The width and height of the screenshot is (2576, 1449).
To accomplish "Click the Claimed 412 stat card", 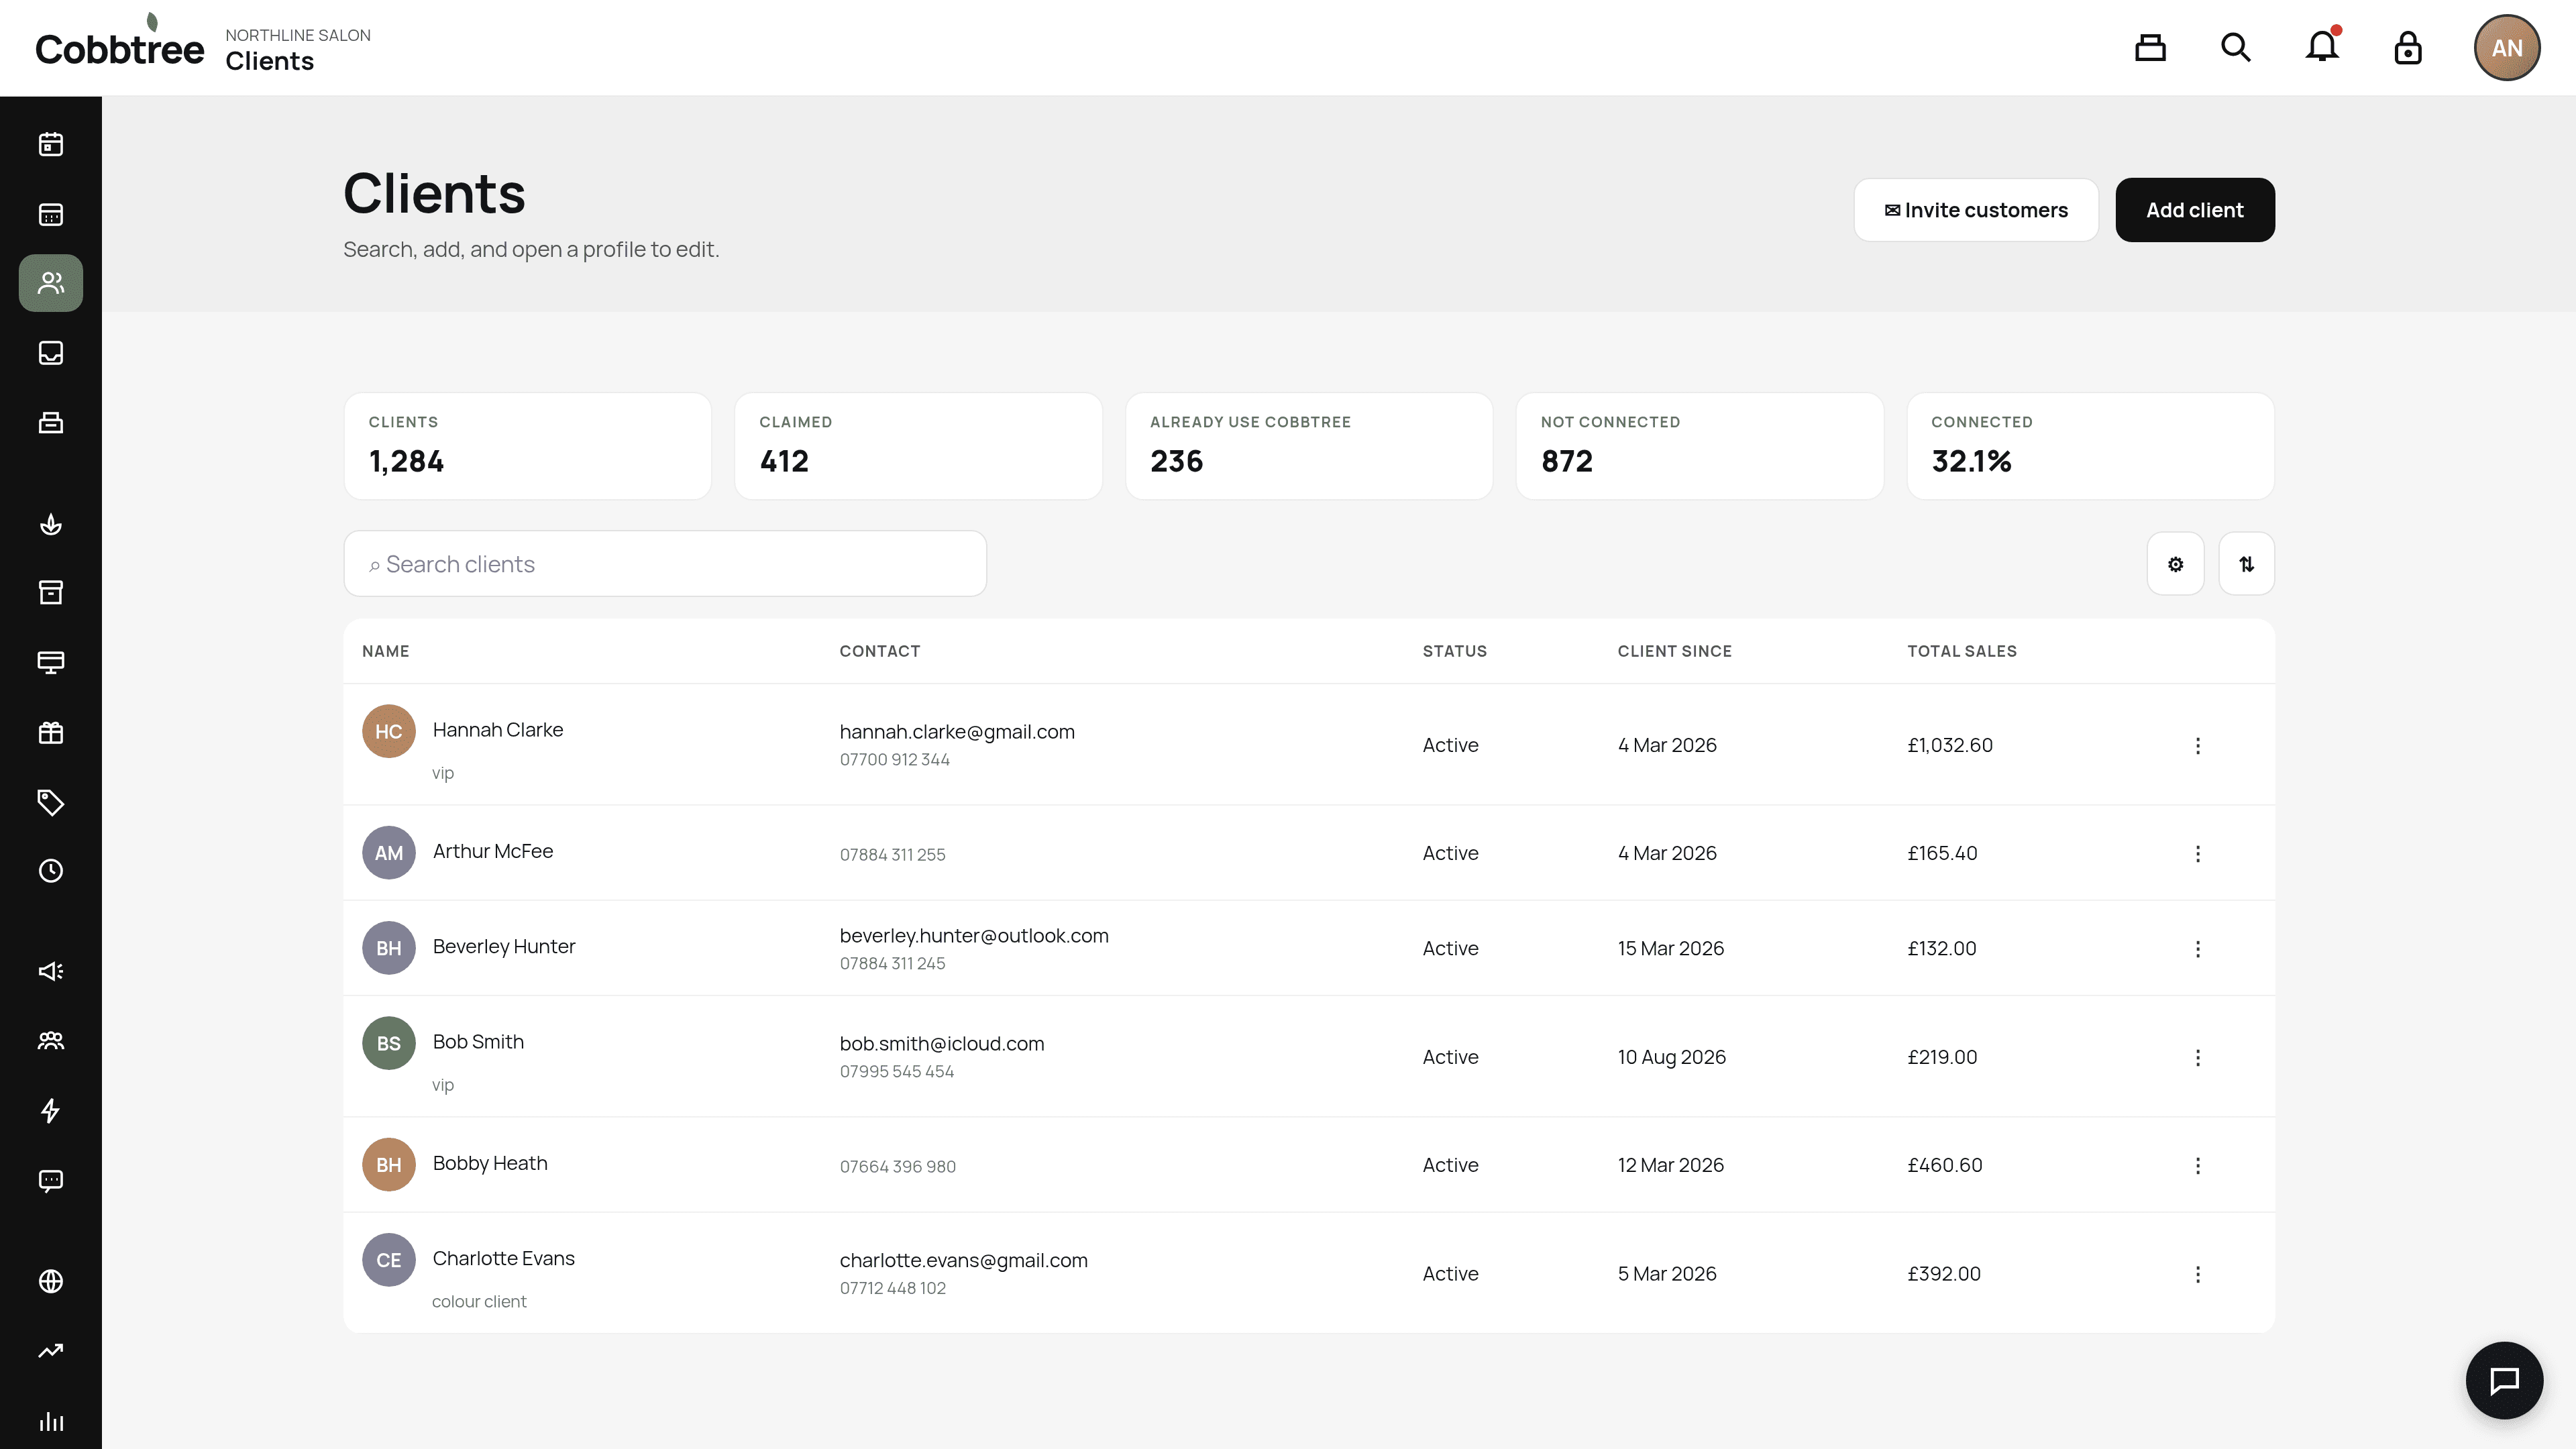I will (918, 446).
